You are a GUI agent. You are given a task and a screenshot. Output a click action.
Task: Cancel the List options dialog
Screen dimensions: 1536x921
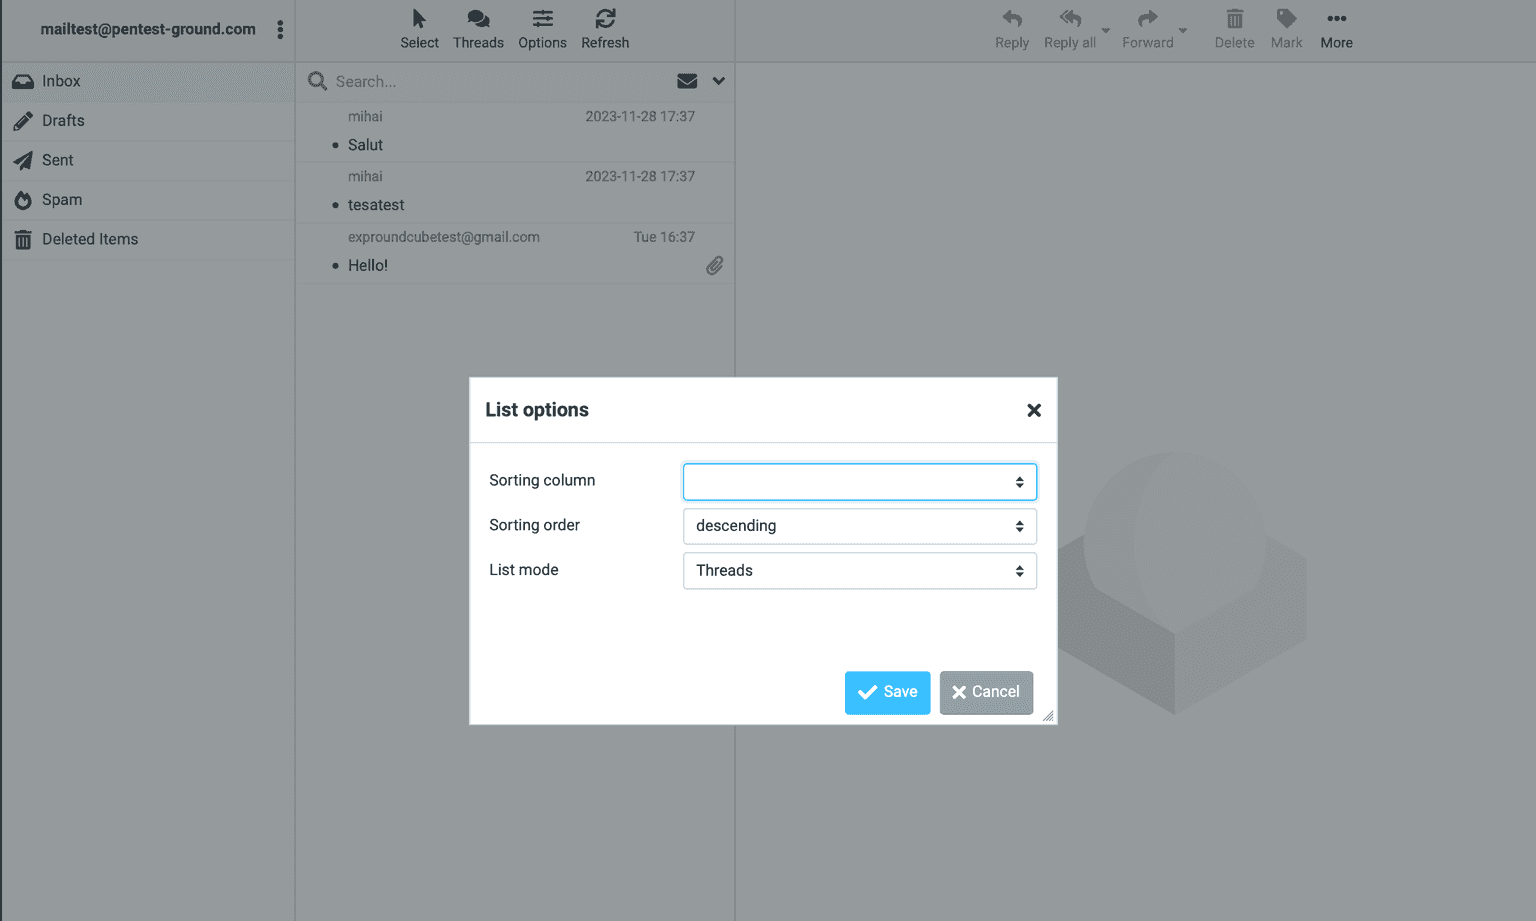click(985, 692)
